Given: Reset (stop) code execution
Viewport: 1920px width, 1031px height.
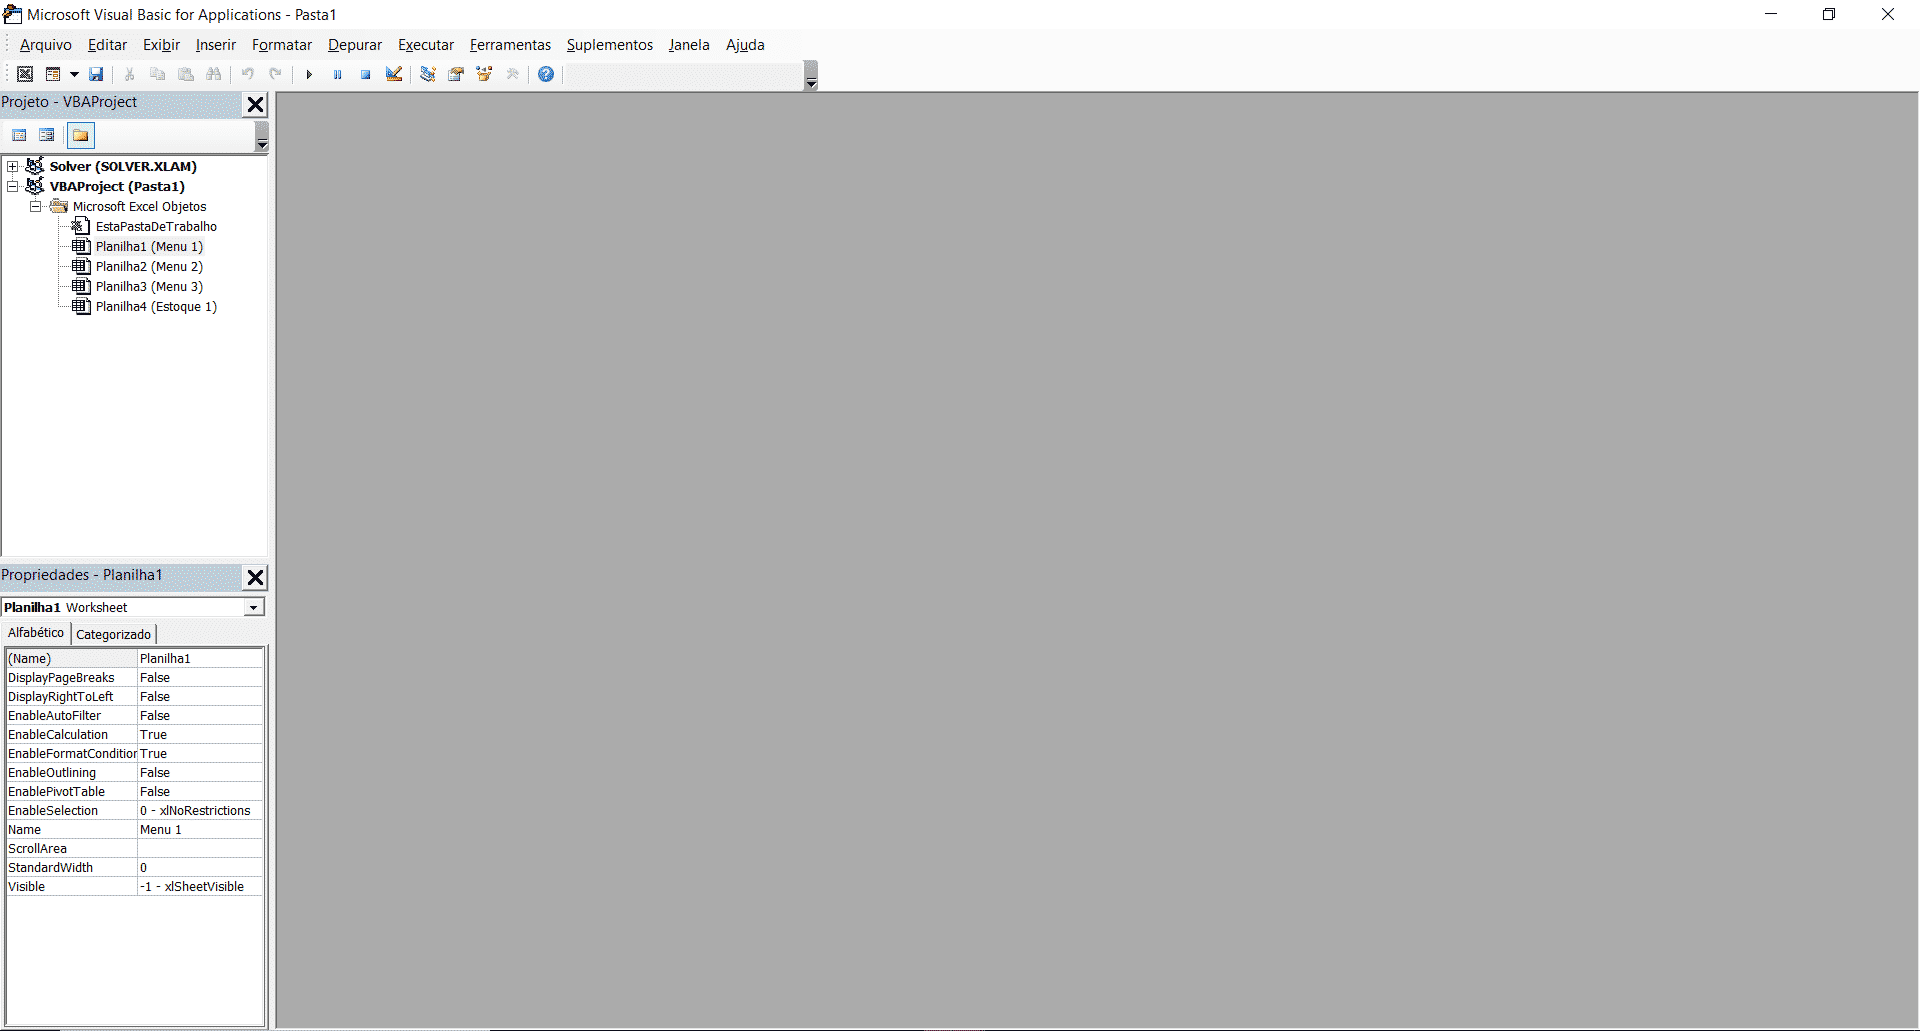Looking at the screenshot, I should pyautogui.click(x=366, y=74).
